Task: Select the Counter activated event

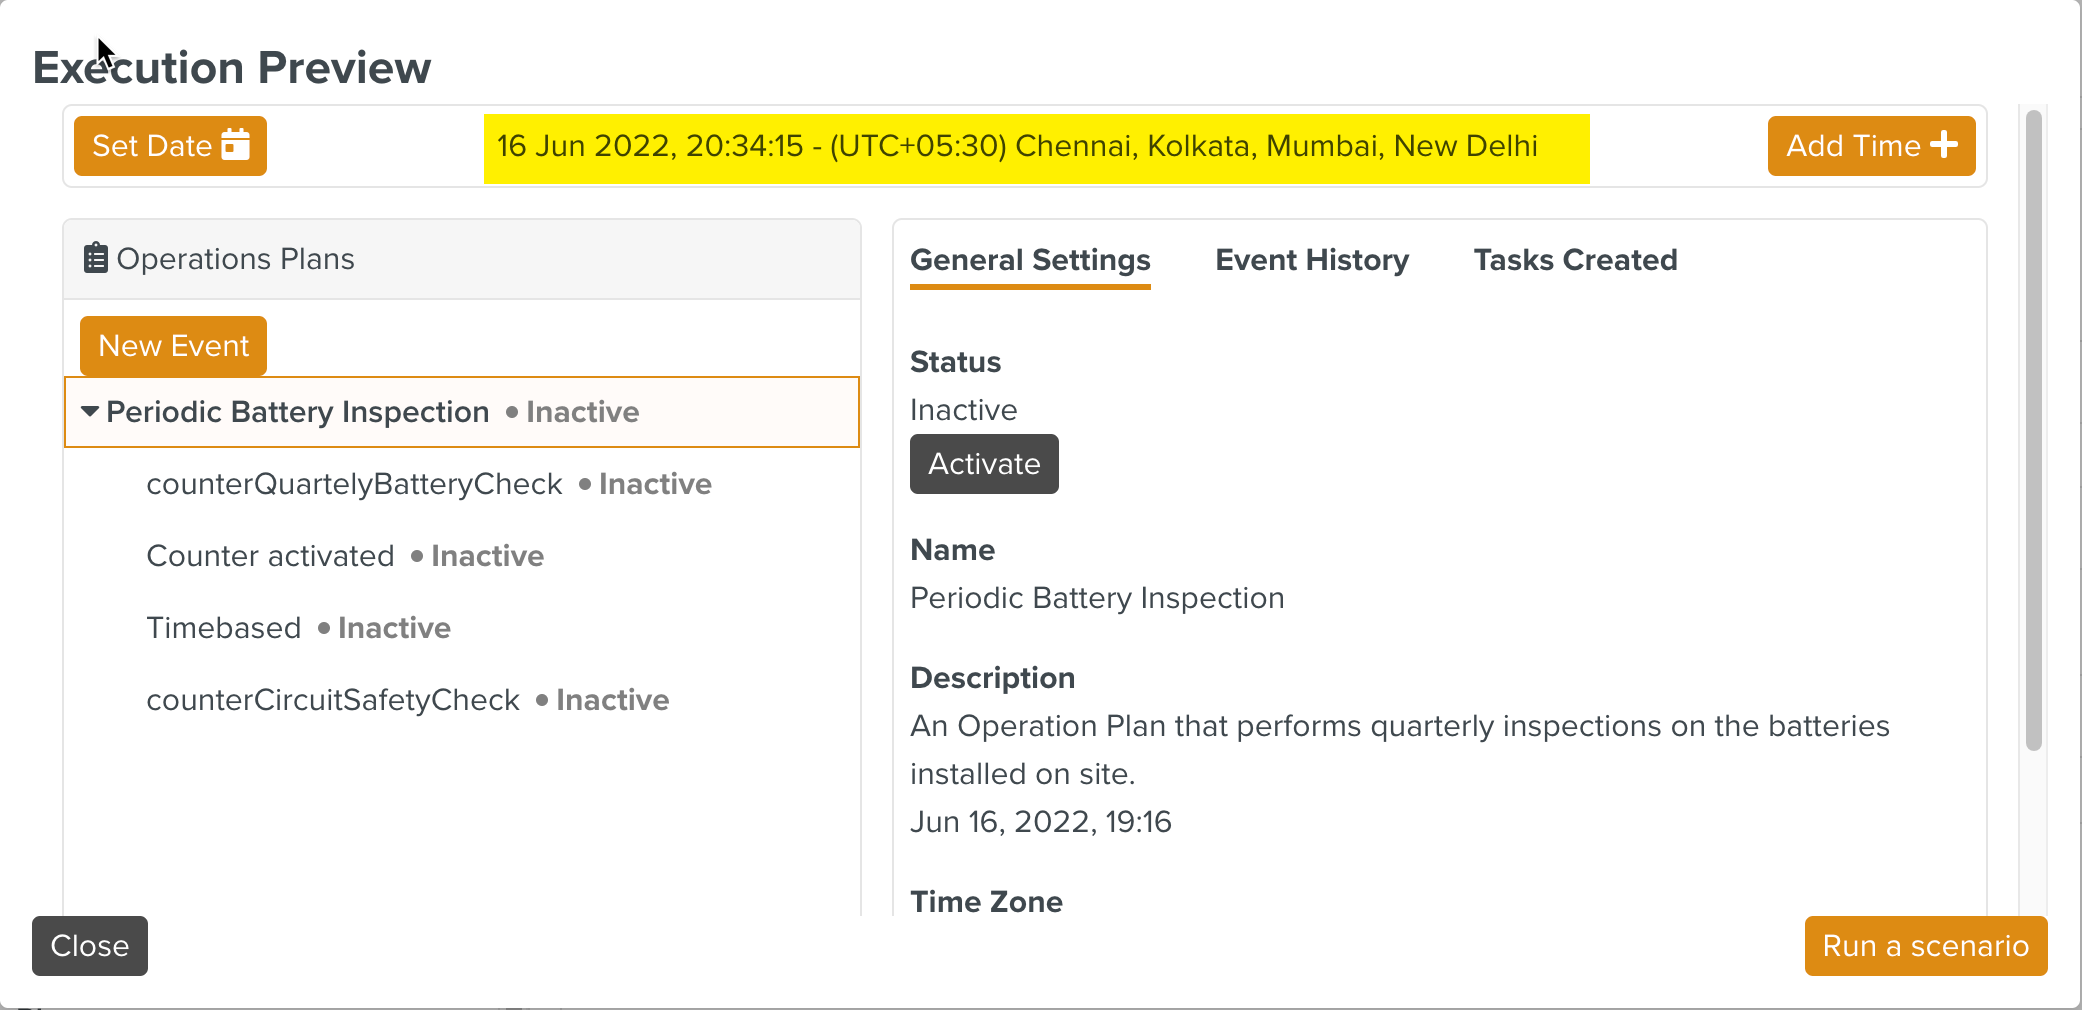Action: click(x=270, y=556)
